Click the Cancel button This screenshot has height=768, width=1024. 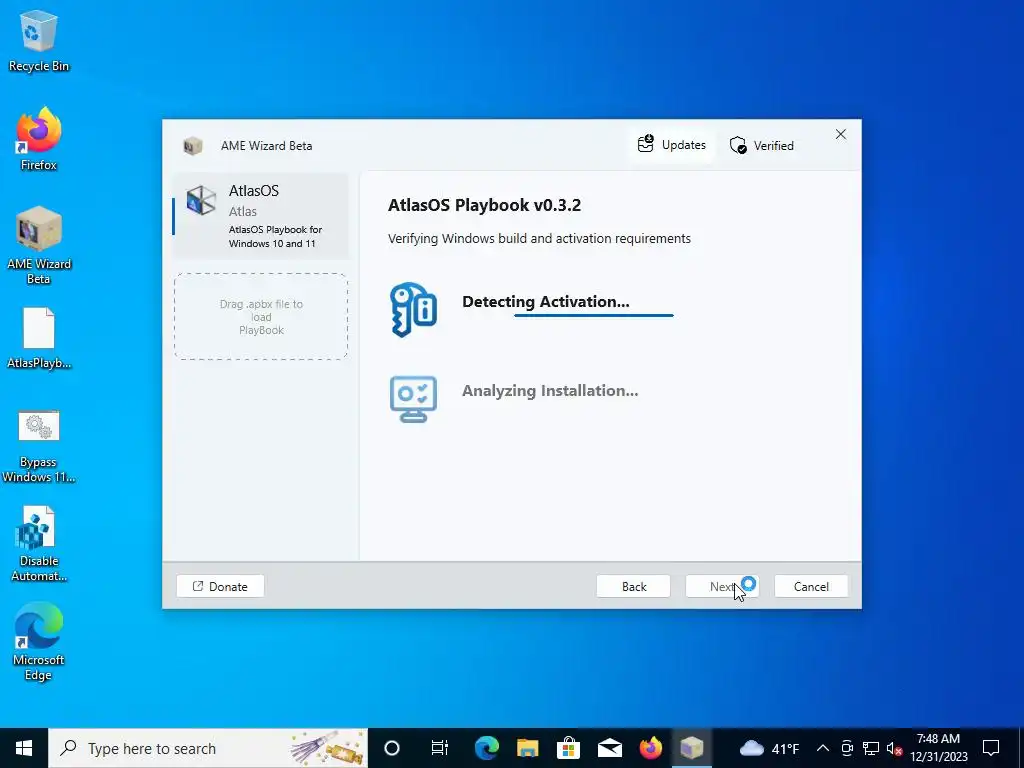tap(811, 586)
